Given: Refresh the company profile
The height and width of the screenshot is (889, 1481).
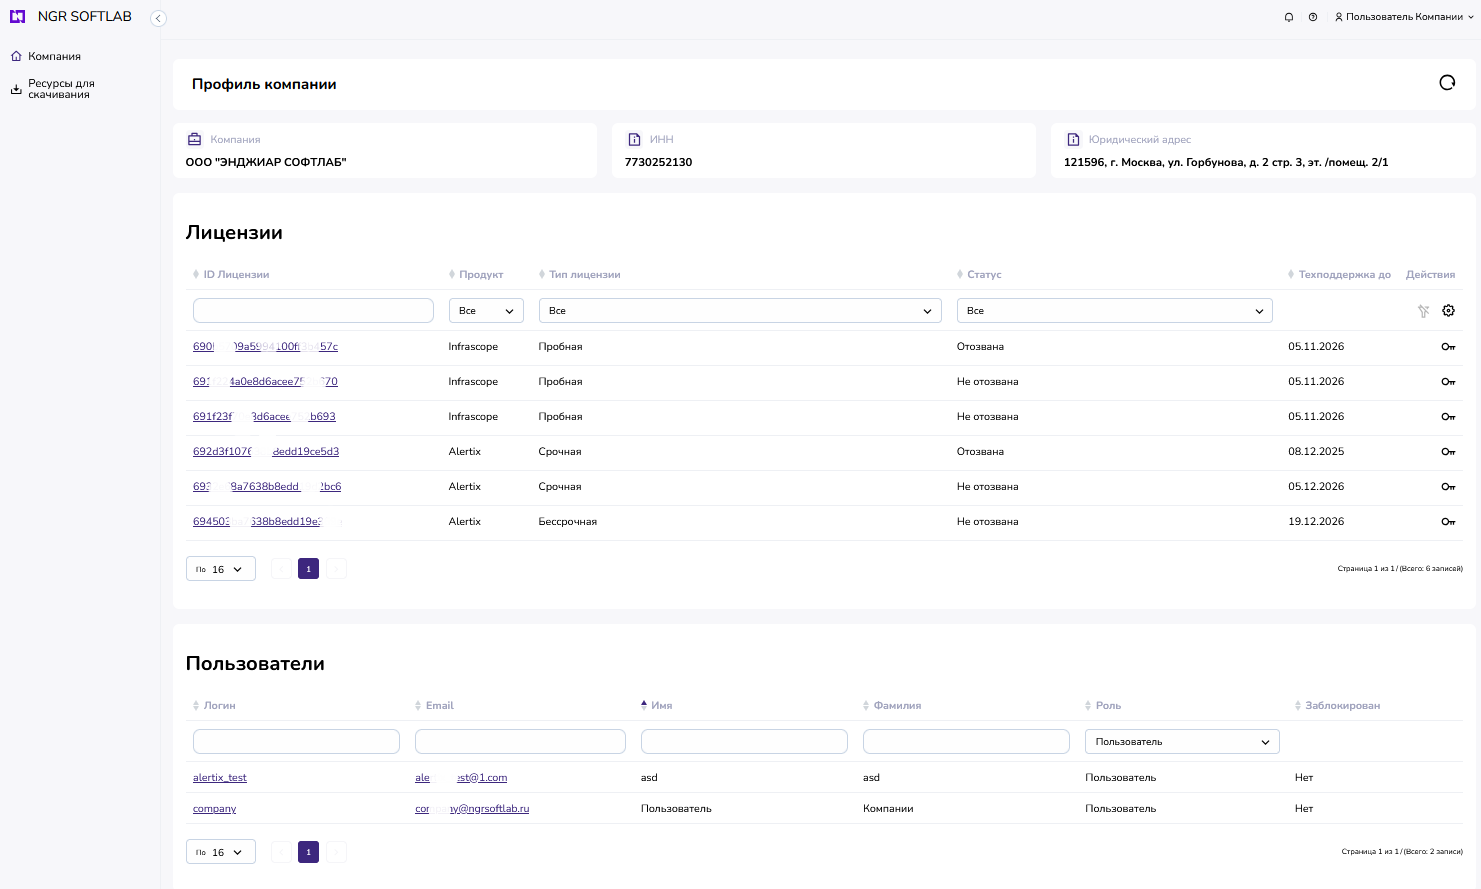Looking at the screenshot, I should tap(1447, 83).
